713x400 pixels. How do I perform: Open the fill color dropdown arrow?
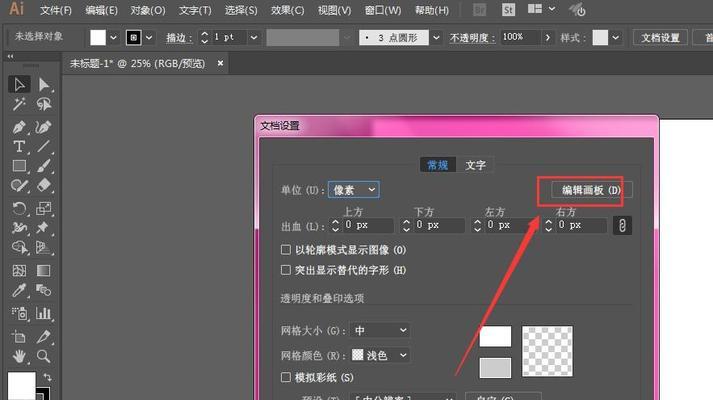[114, 37]
